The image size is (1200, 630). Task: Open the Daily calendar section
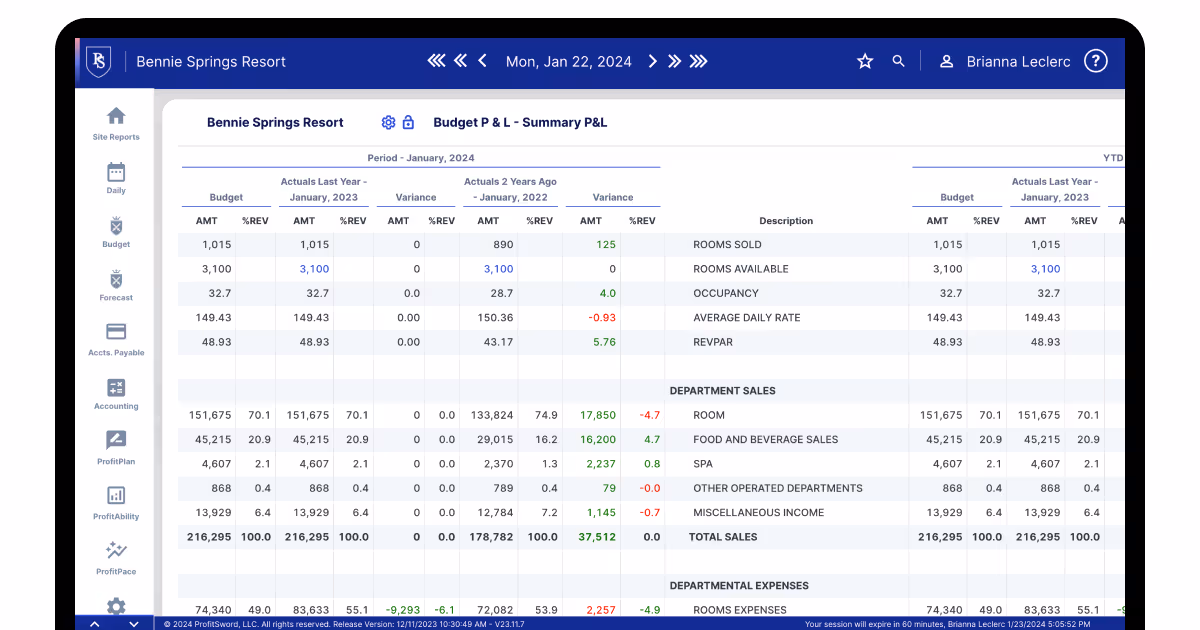(x=116, y=177)
